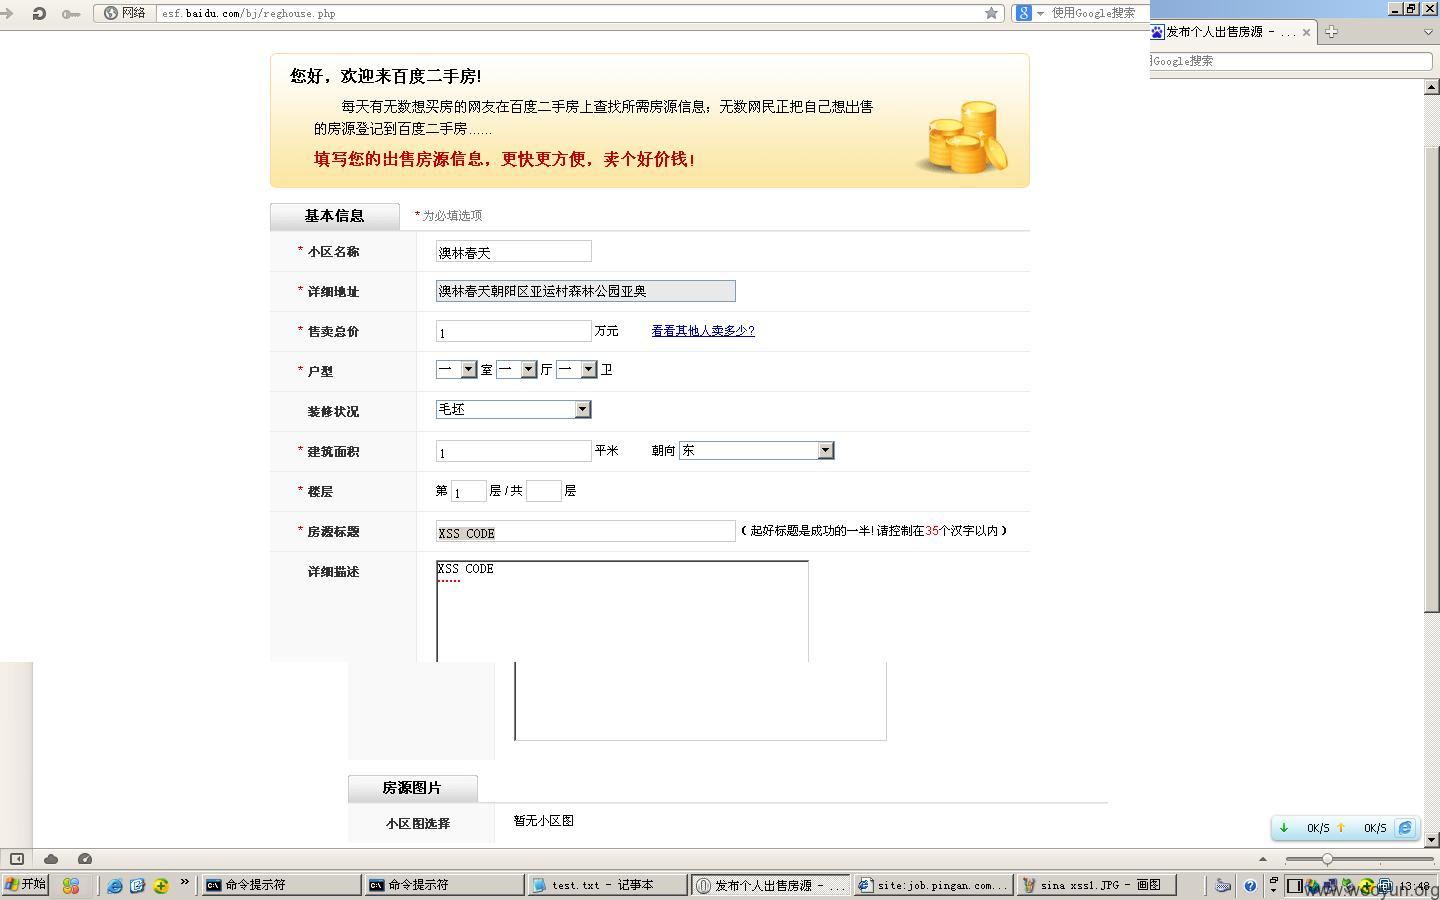Select the 网络 security badge in address bar
The height and width of the screenshot is (900, 1440).
pos(125,13)
